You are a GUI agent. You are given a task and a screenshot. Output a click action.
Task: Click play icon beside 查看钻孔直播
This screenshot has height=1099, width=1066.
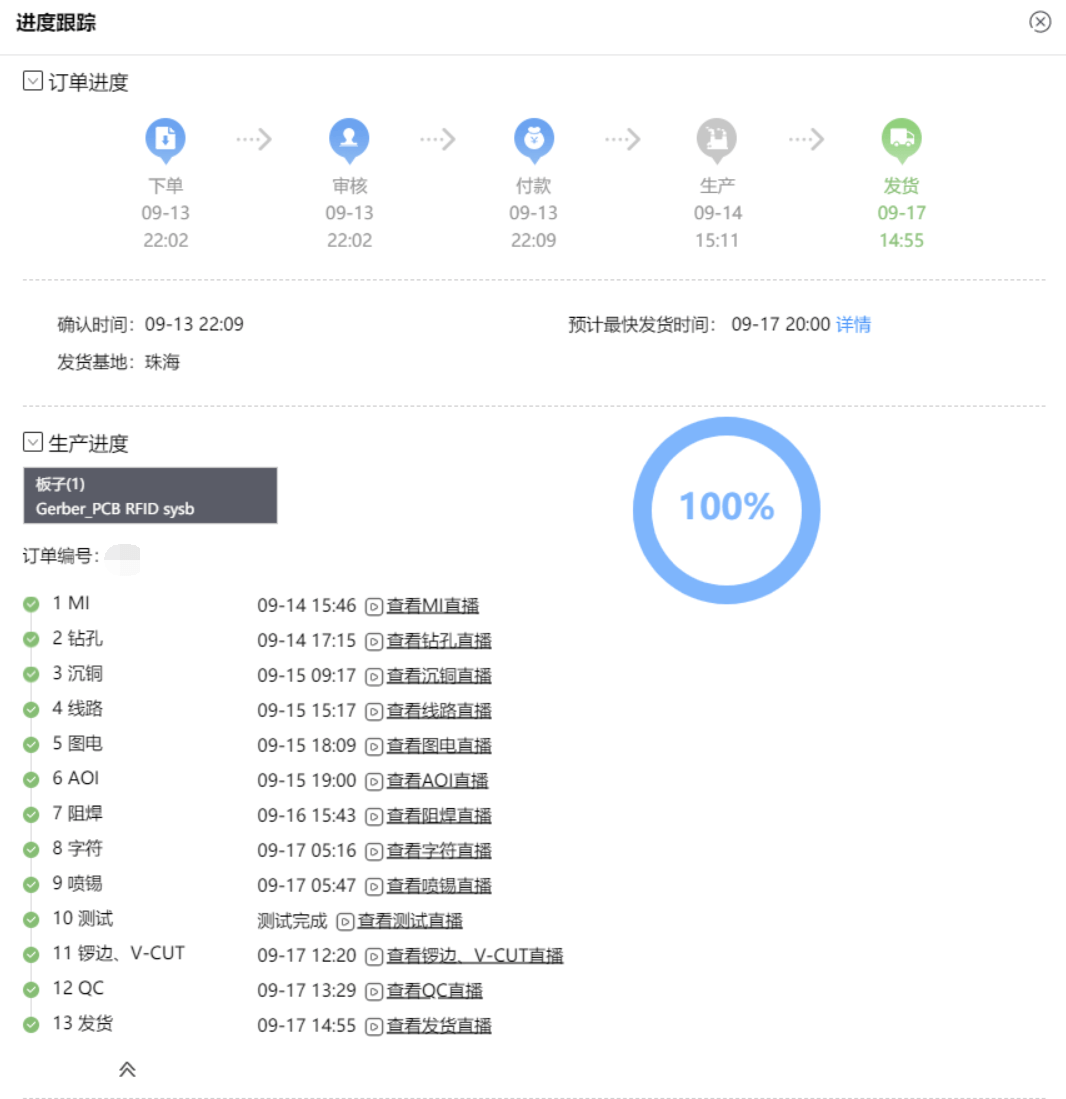pos(374,641)
